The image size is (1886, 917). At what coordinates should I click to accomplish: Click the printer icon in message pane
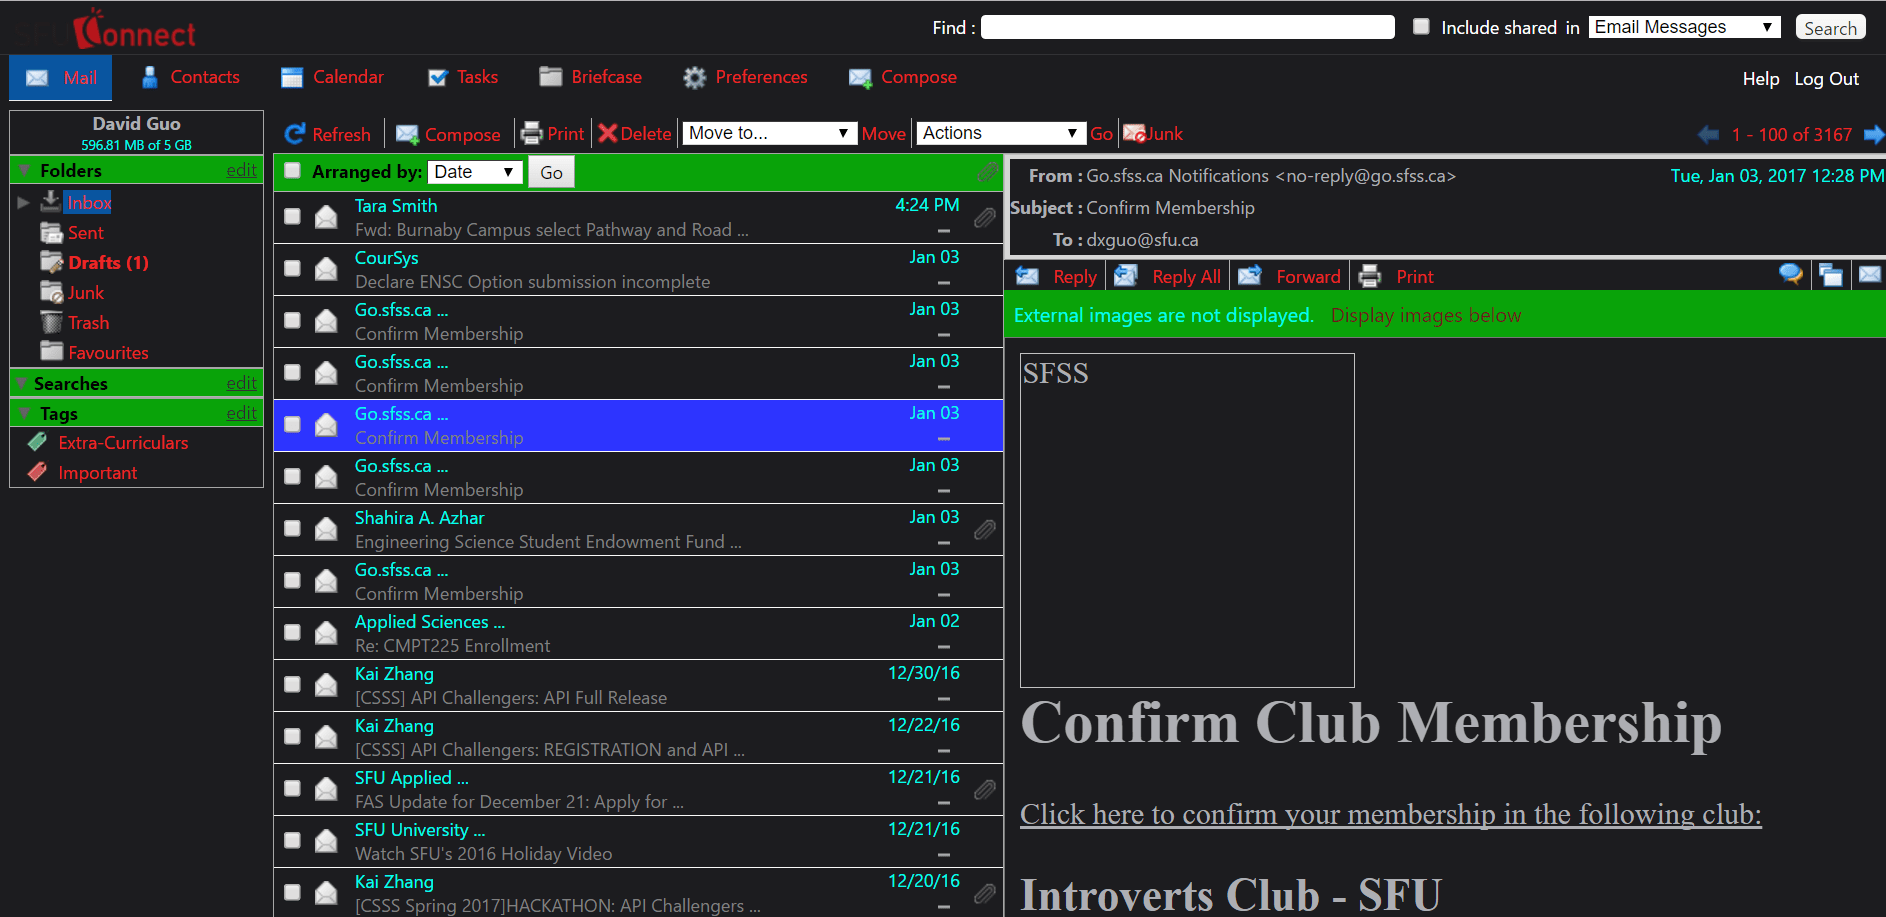click(x=1370, y=276)
